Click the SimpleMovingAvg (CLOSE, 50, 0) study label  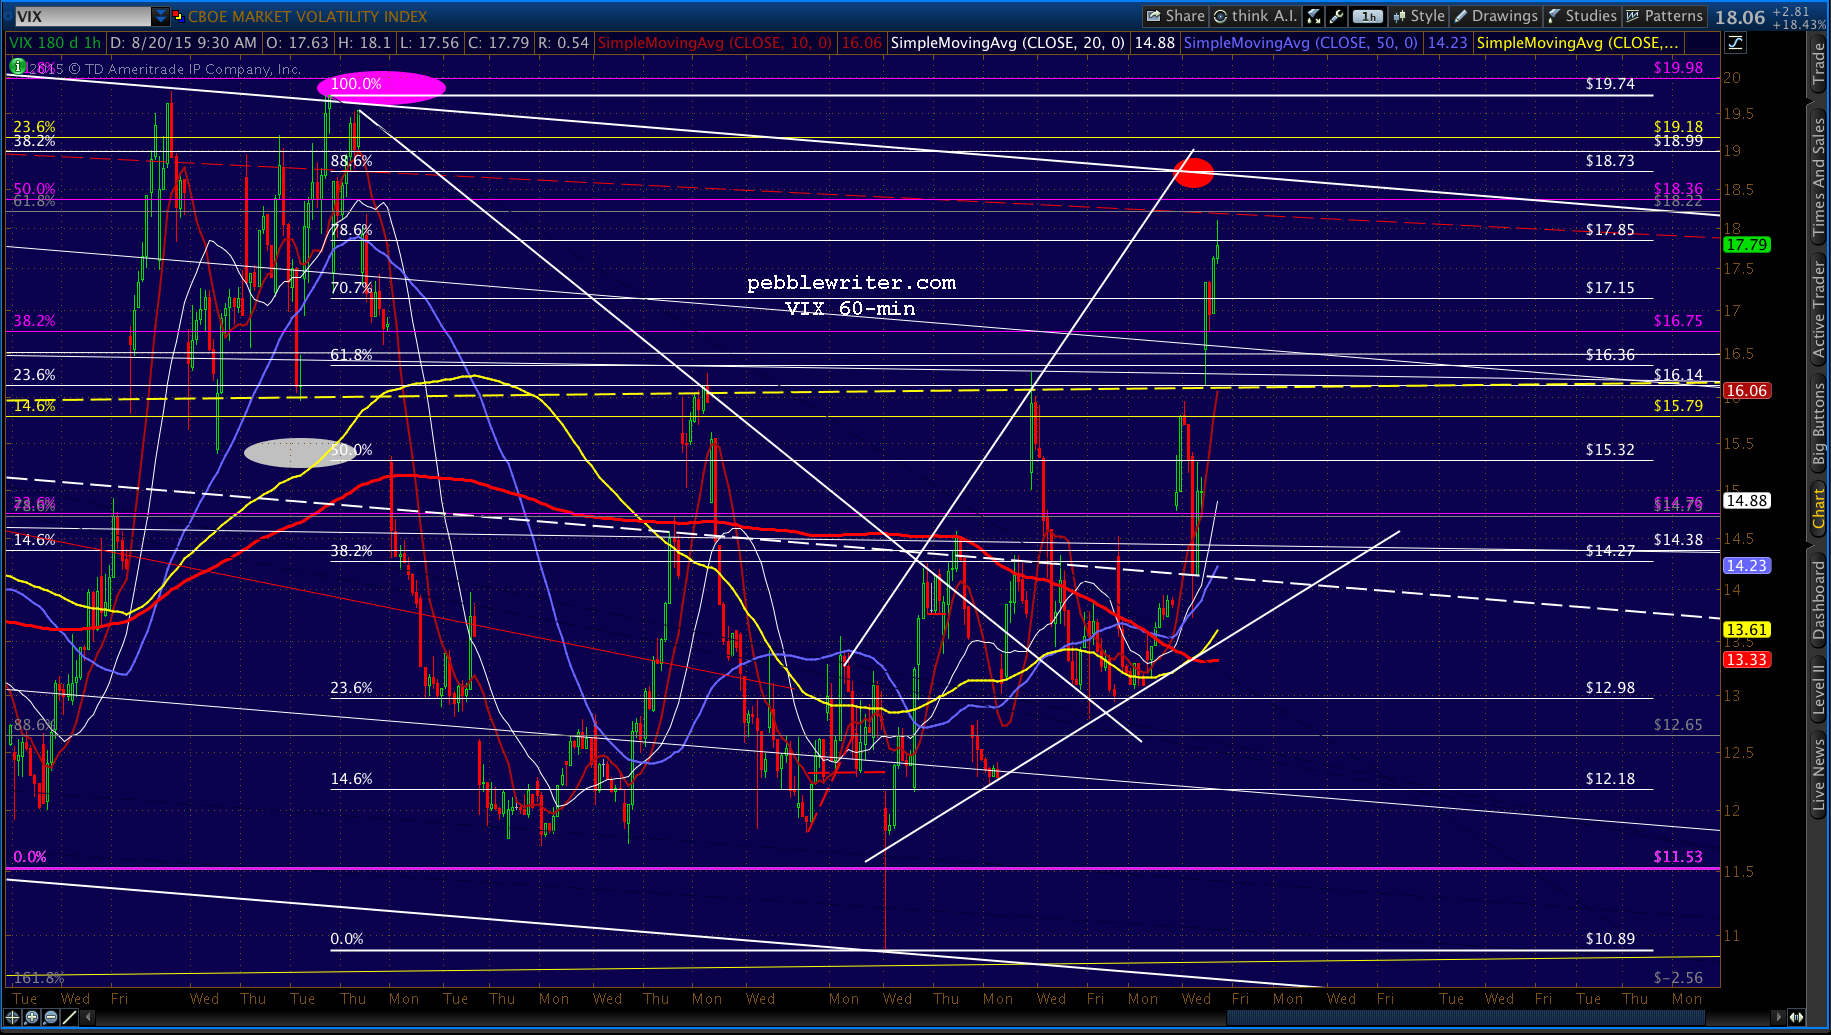click(x=1301, y=43)
